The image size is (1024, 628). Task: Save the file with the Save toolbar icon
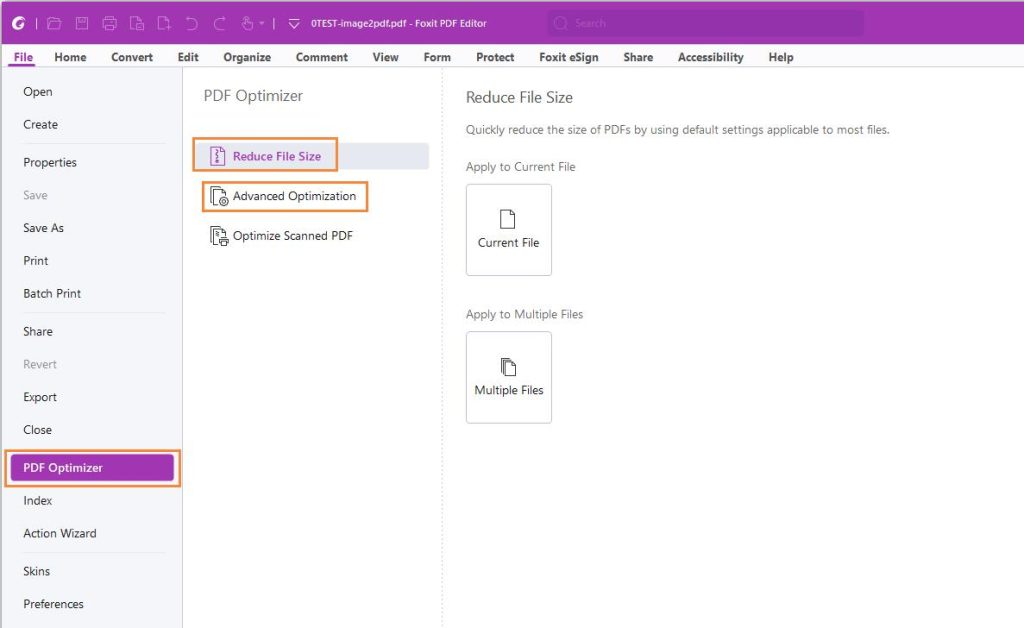(82, 22)
